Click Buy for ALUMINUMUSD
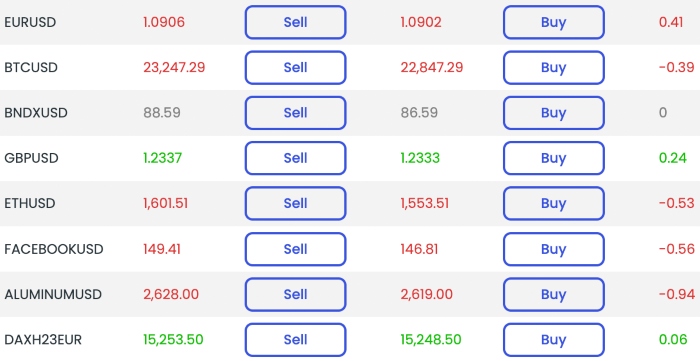The width and height of the screenshot is (700, 361). click(554, 295)
